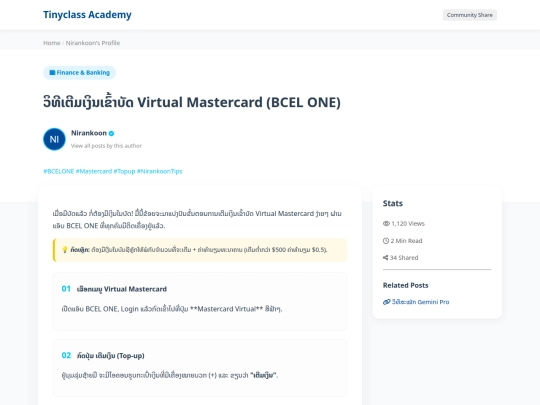This screenshot has width=540, height=405.
Task: Click the NI author avatar
Action: tap(54, 139)
